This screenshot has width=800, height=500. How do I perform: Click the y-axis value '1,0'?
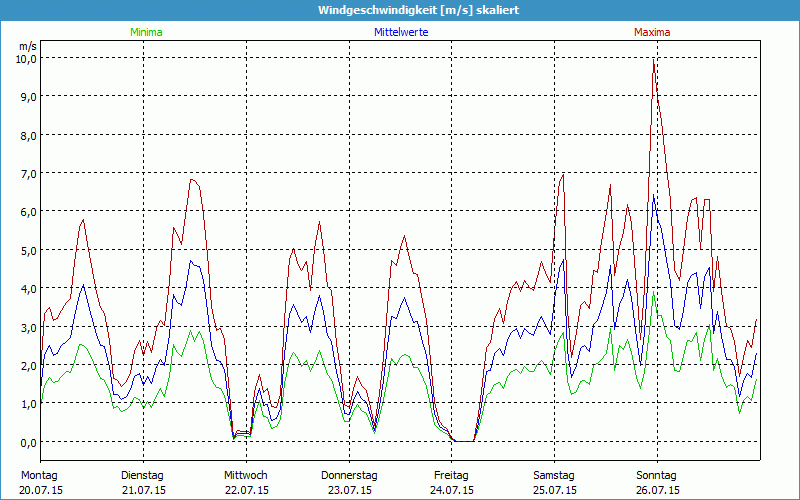click(x=28, y=404)
